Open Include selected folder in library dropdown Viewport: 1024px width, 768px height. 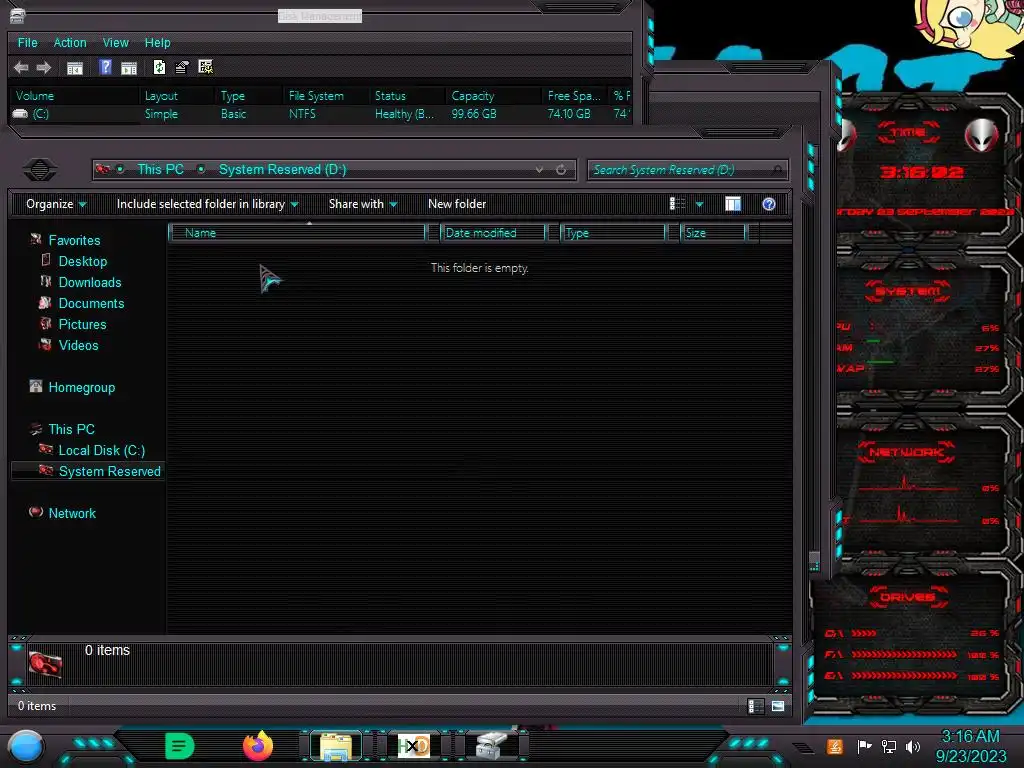pos(207,204)
